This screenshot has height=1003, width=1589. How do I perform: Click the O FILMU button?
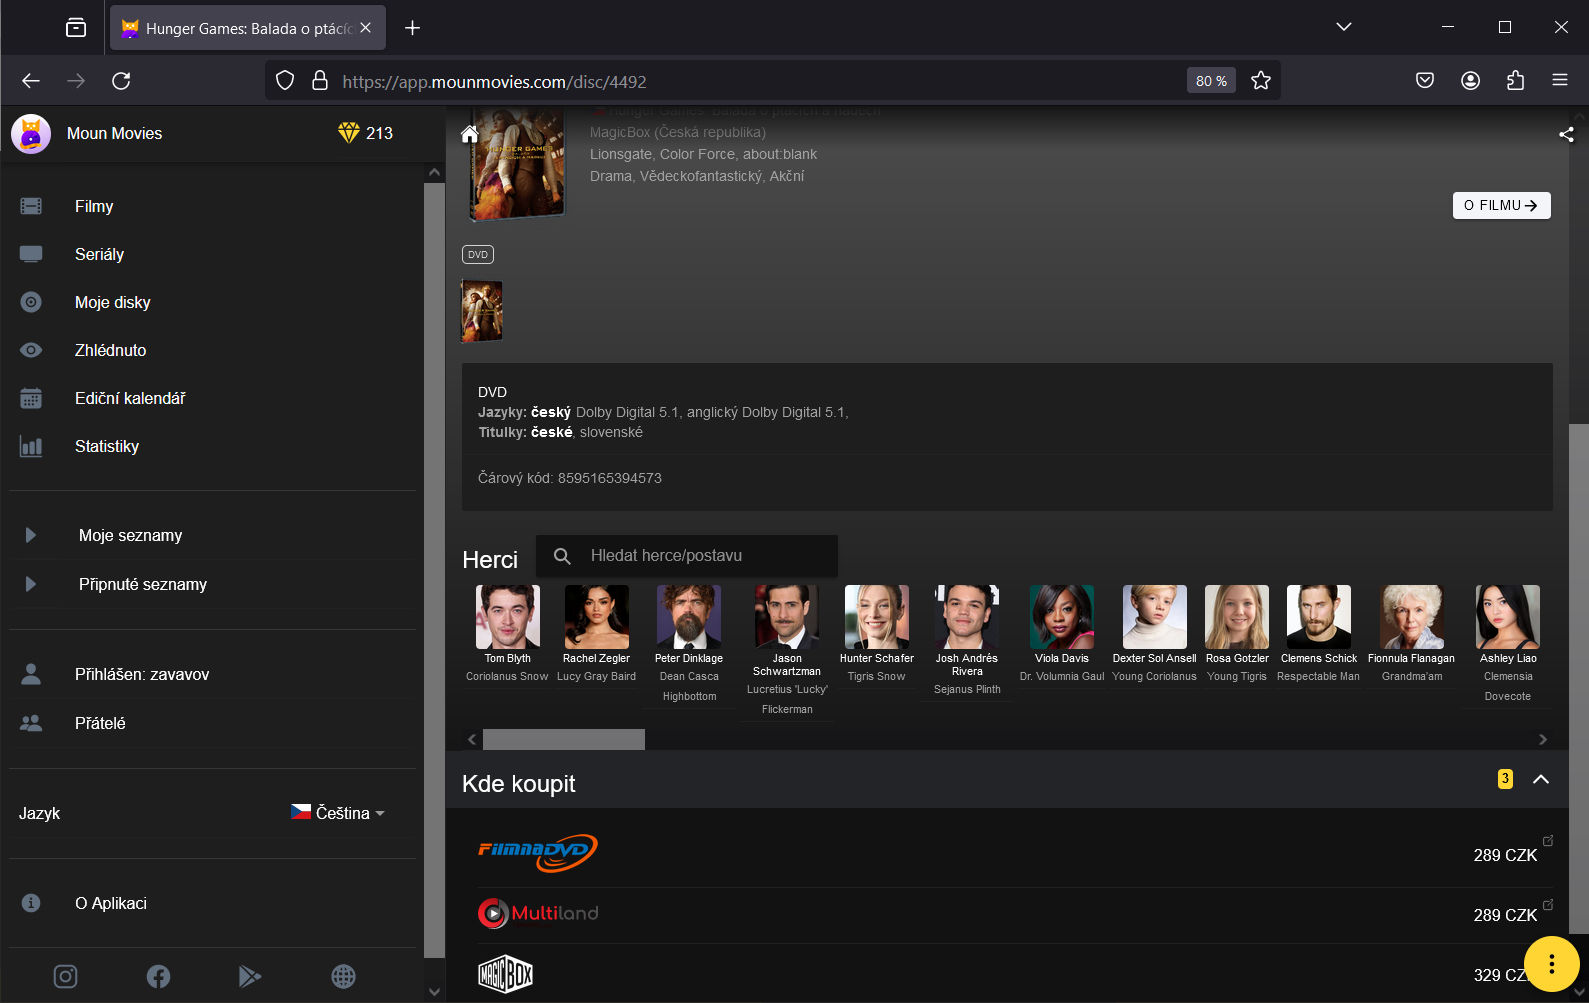1501,205
